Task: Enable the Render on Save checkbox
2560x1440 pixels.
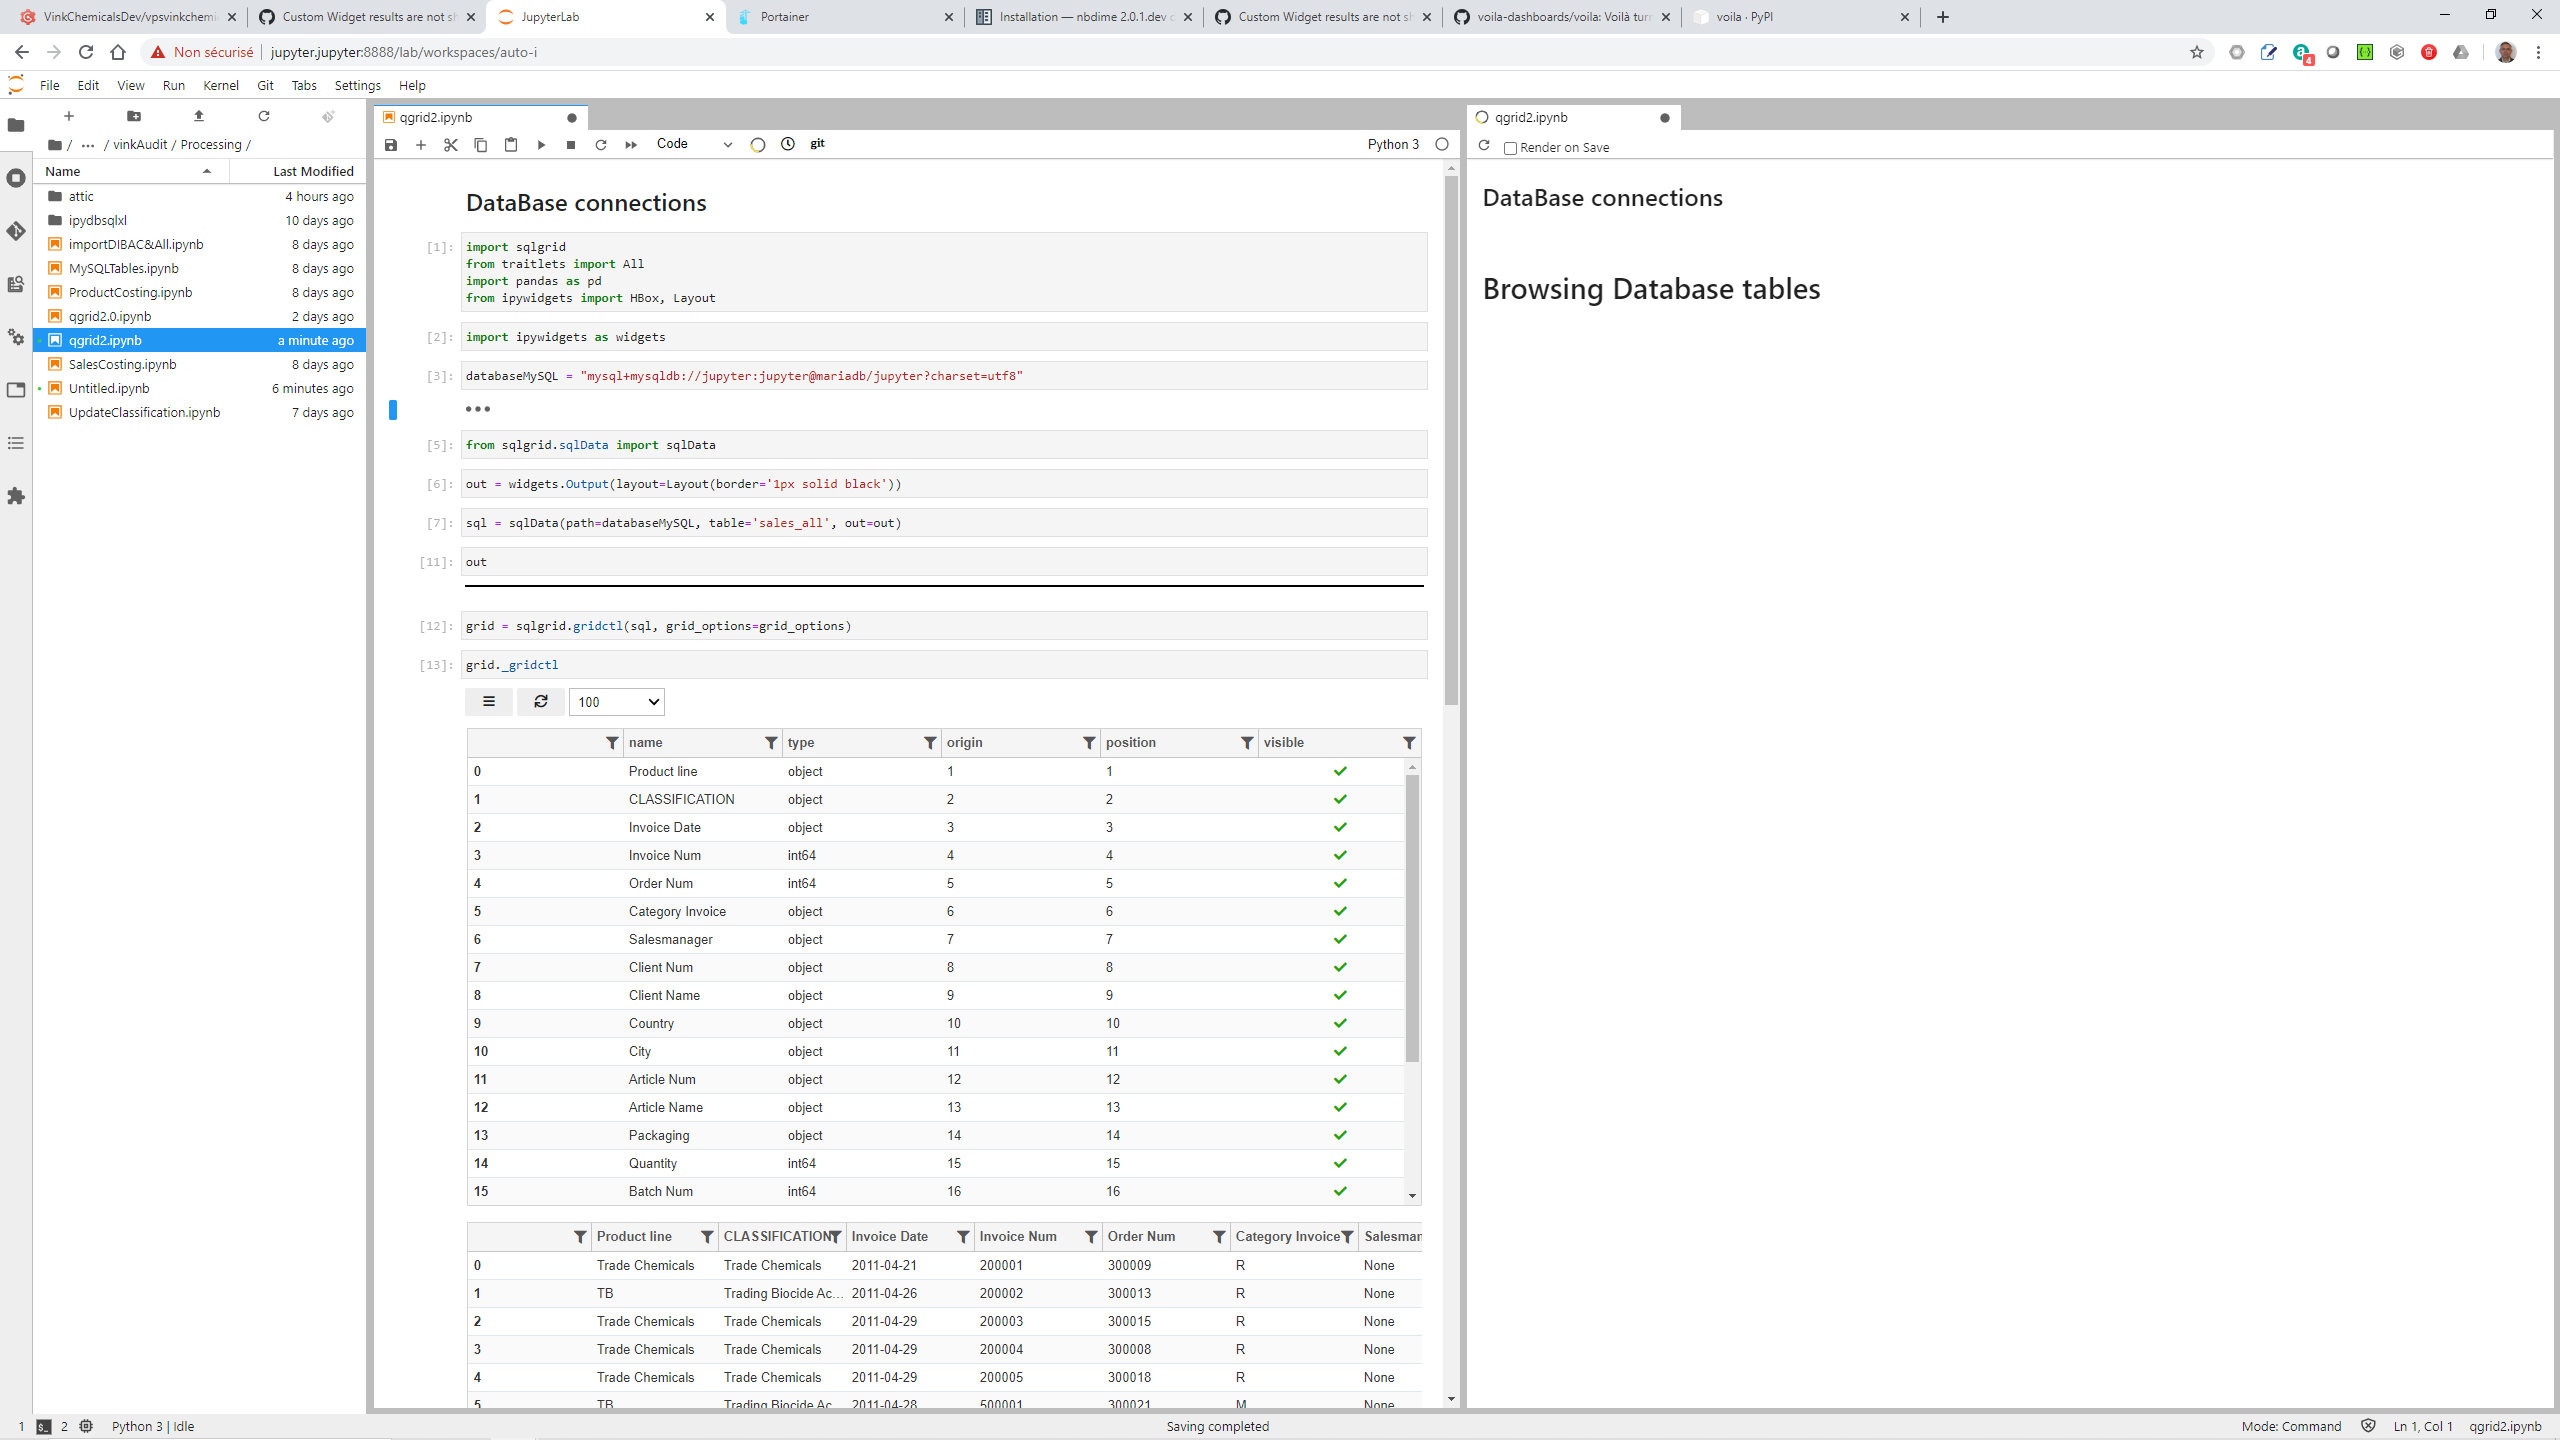Action: 1511,148
